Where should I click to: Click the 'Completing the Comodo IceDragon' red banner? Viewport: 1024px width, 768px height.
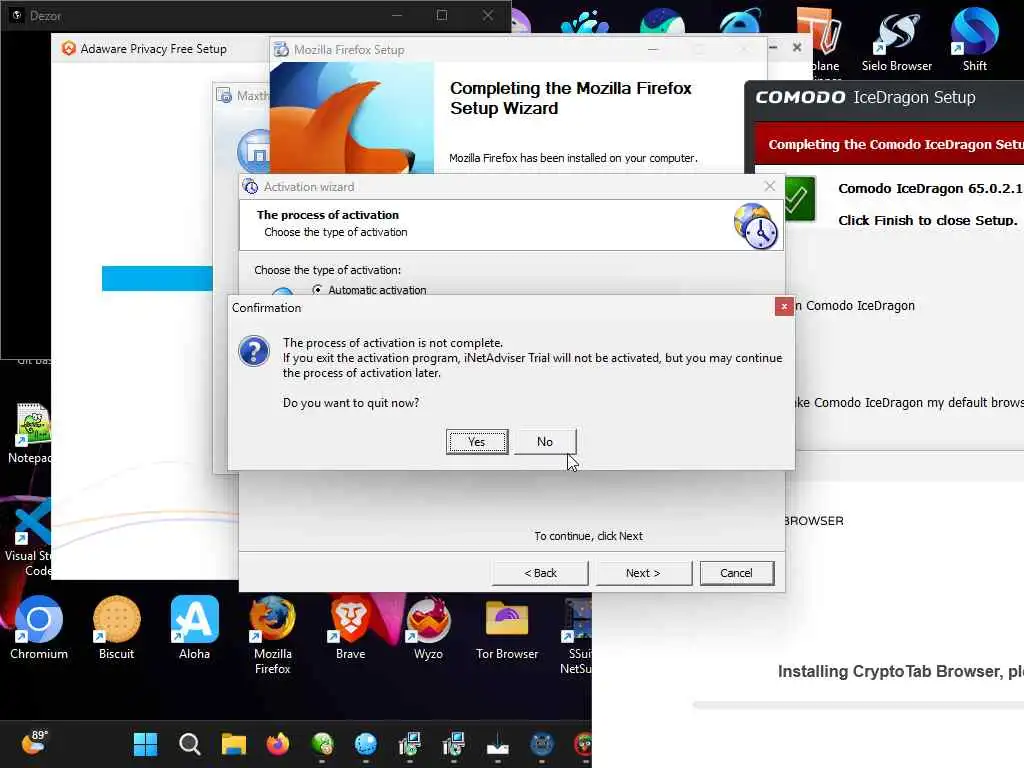pyautogui.click(x=889, y=144)
